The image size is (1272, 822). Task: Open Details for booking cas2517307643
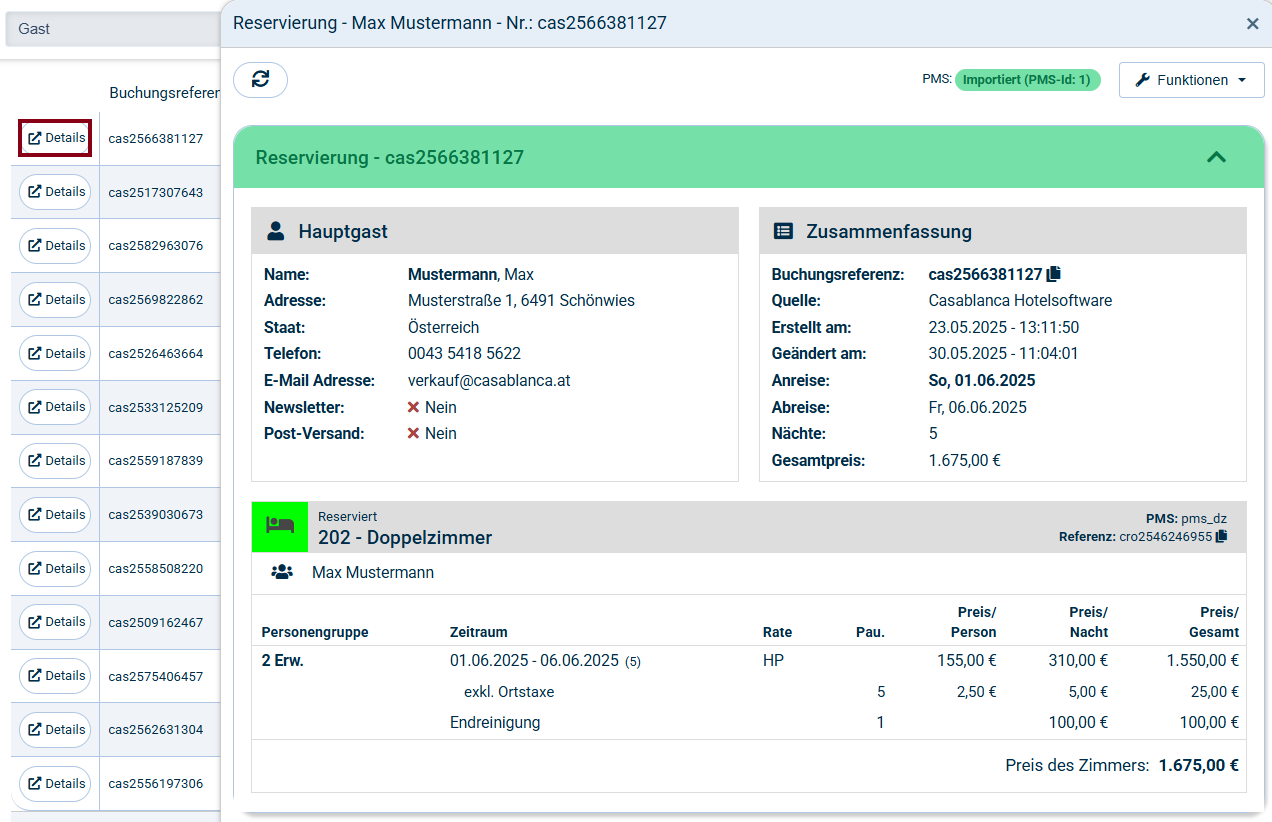coord(56,192)
